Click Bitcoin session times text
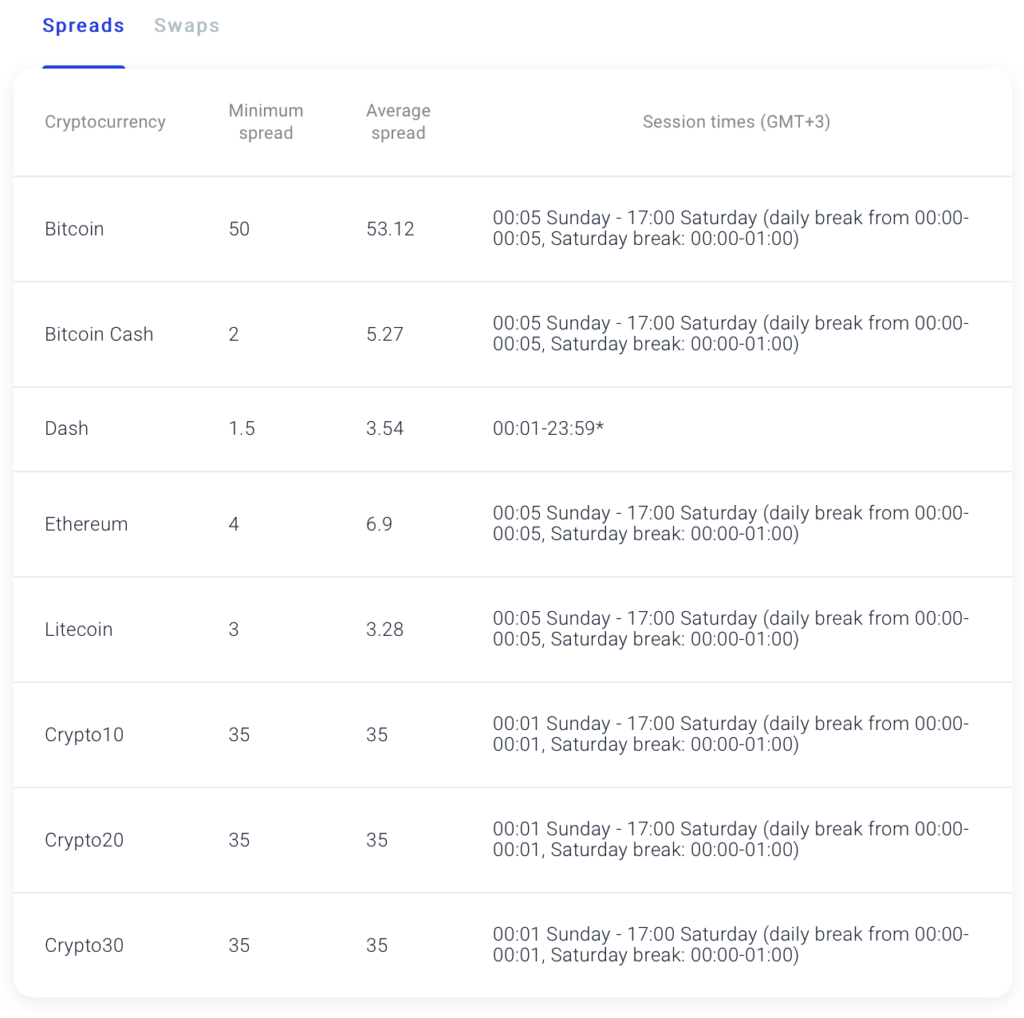This screenshot has width=1024, height=1018. (731, 229)
